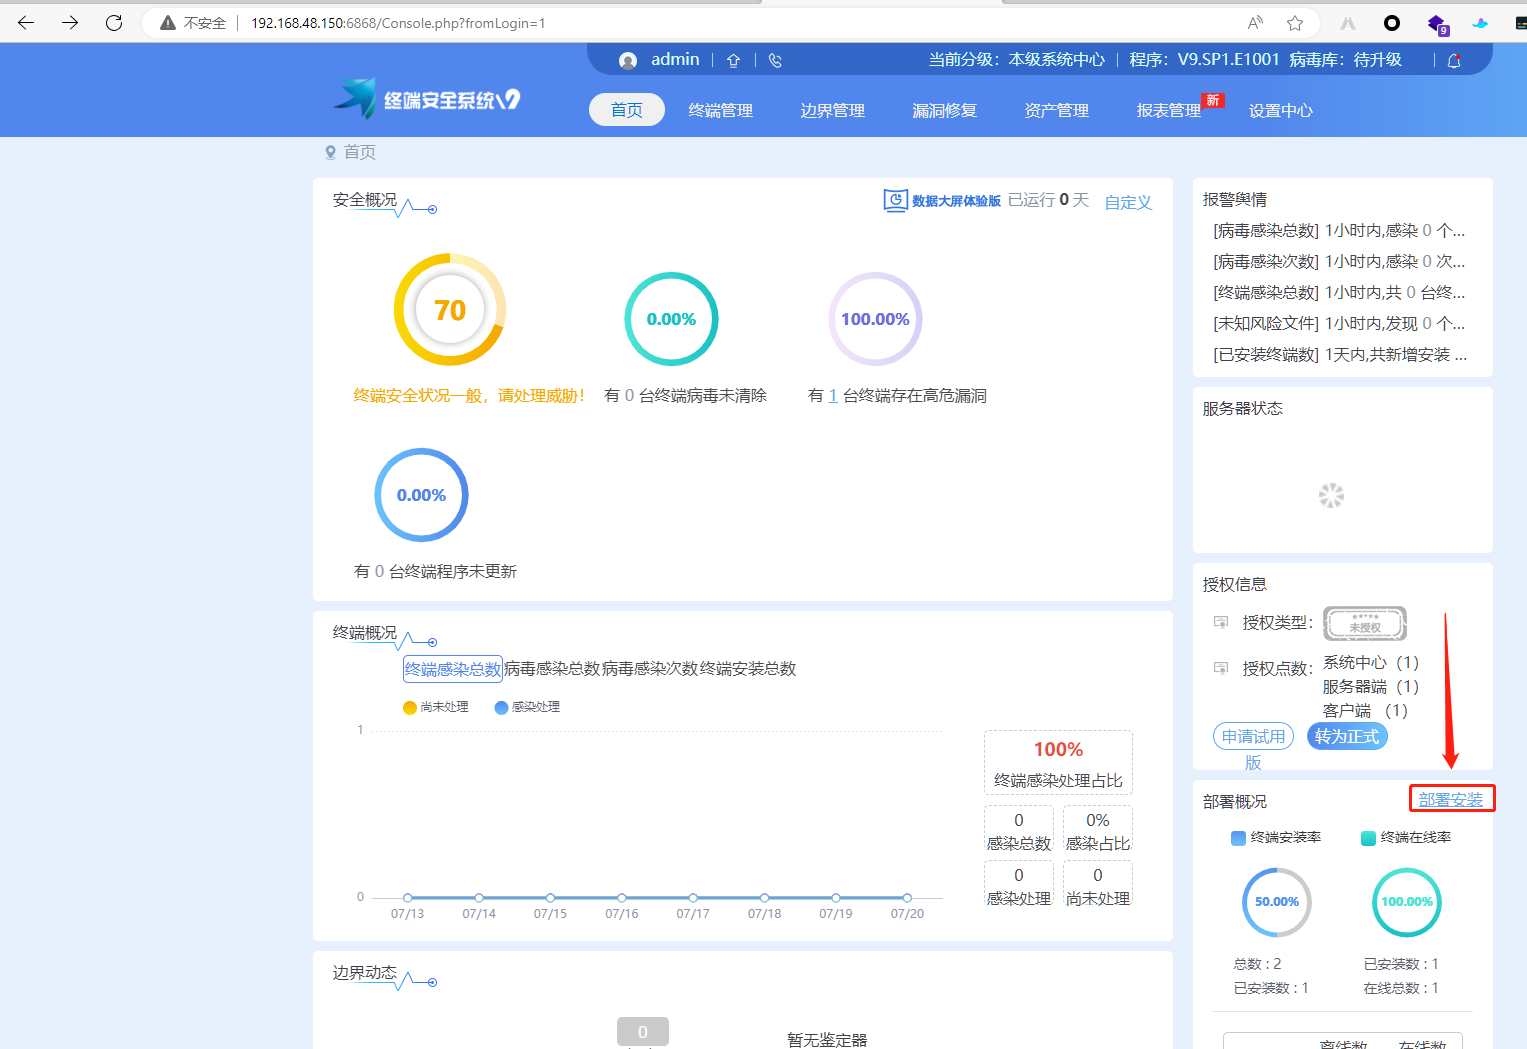Open the 资产管理 menu
This screenshot has width=1527, height=1049.
coord(1057,110)
